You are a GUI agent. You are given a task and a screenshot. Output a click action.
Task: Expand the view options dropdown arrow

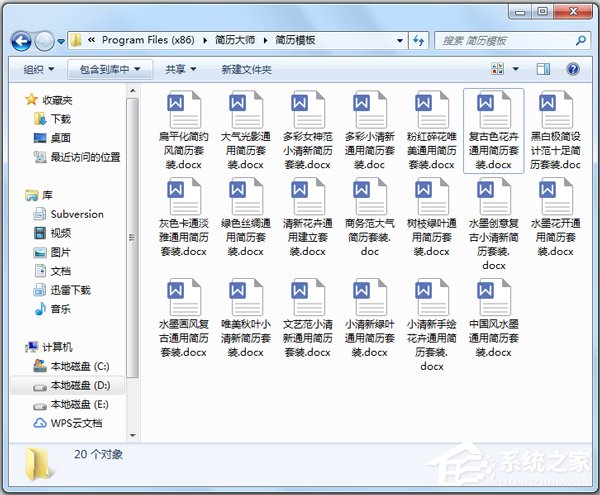pos(516,69)
